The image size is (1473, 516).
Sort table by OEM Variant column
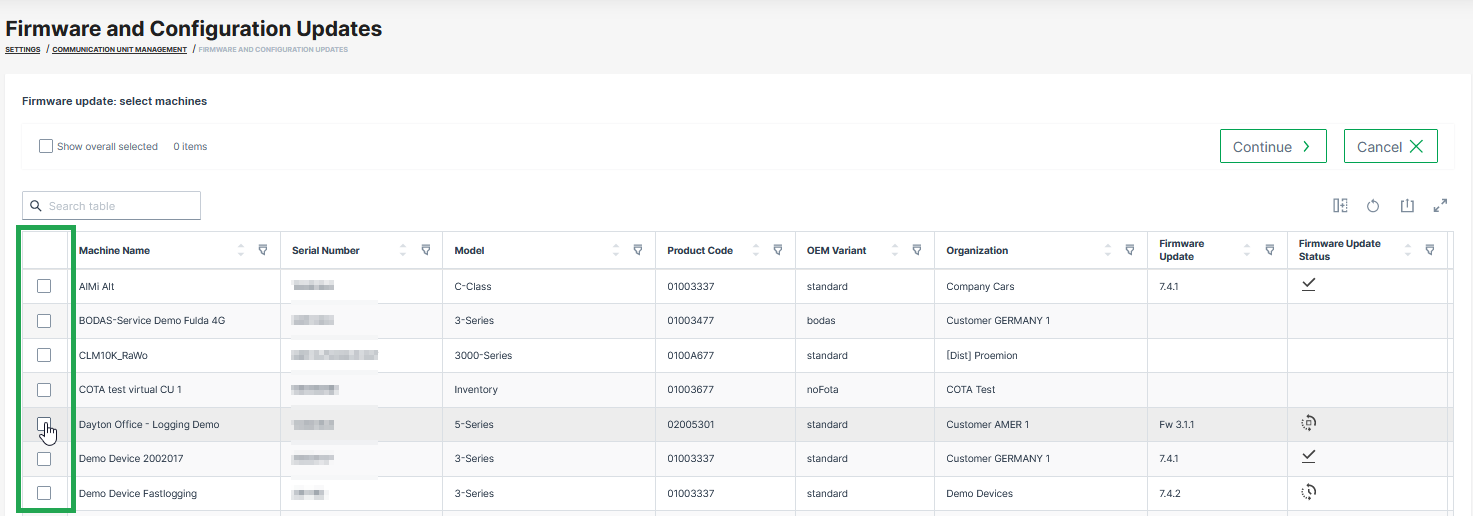pos(894,250)
